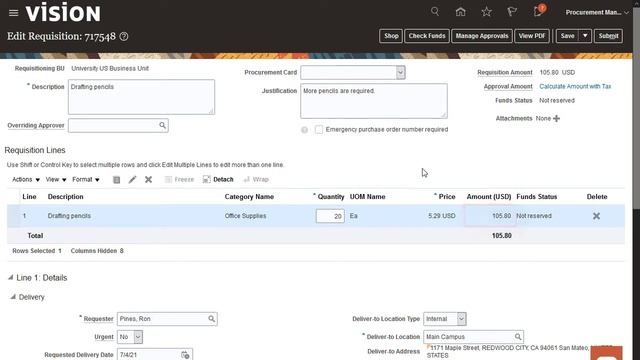
Task: Click the Shop button
Action: click(391, 36)
